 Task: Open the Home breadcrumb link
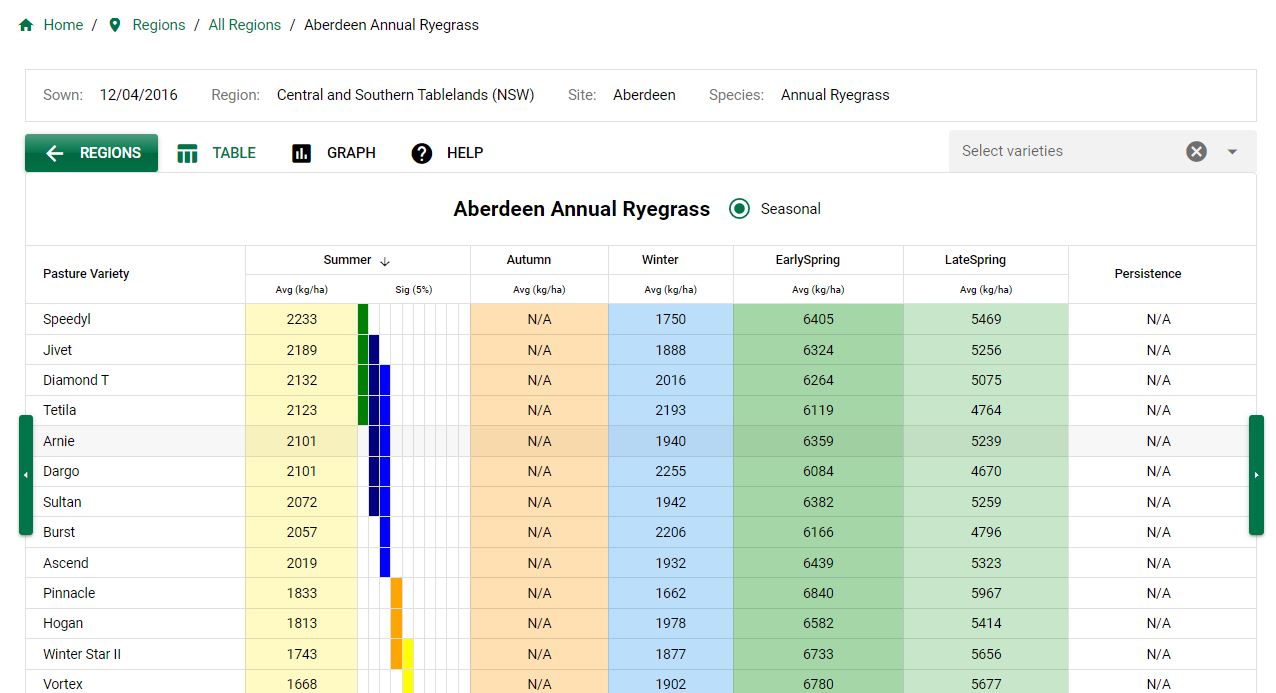63,25
